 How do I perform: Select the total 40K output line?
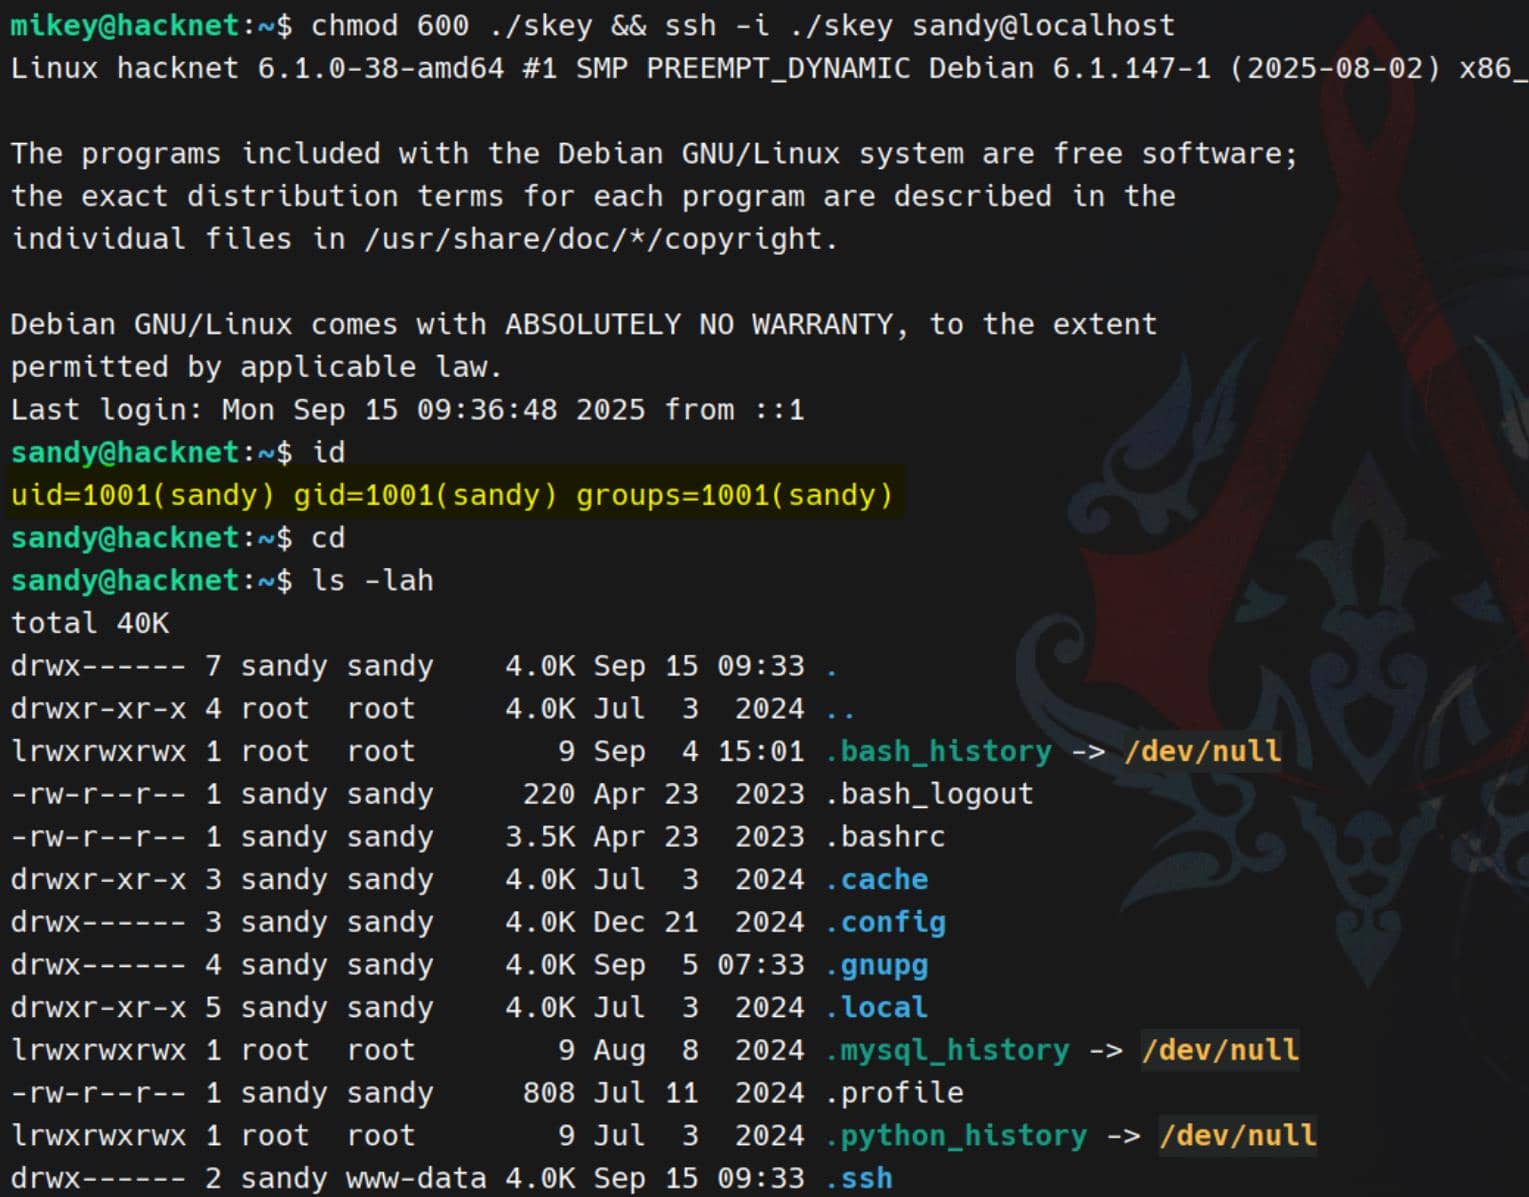pyautogui.click(x=88, y=622)
